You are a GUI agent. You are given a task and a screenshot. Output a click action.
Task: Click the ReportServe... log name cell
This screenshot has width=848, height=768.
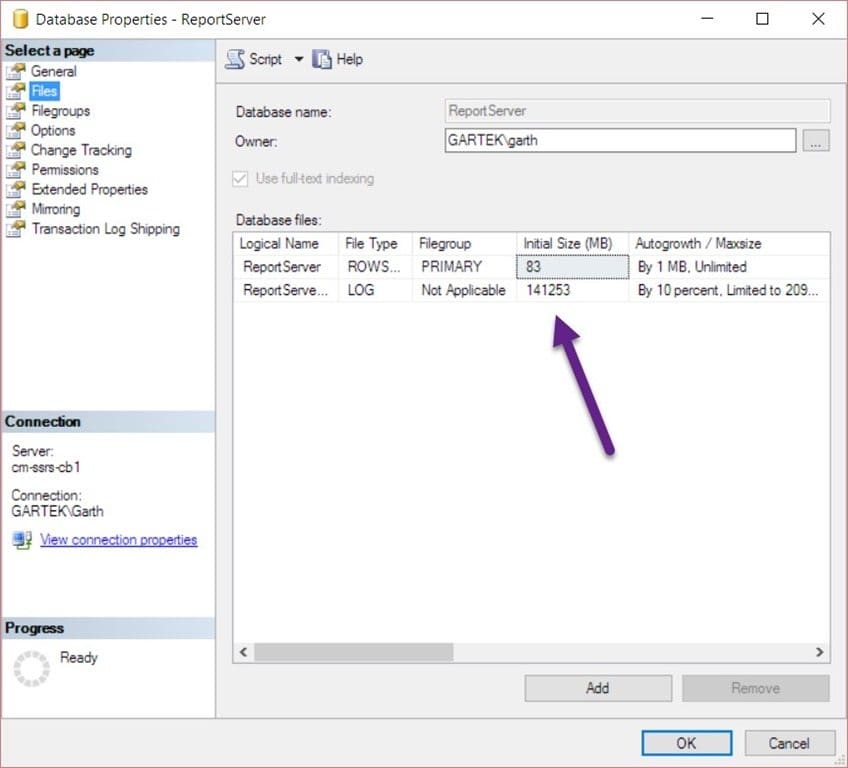click(286, 290)
